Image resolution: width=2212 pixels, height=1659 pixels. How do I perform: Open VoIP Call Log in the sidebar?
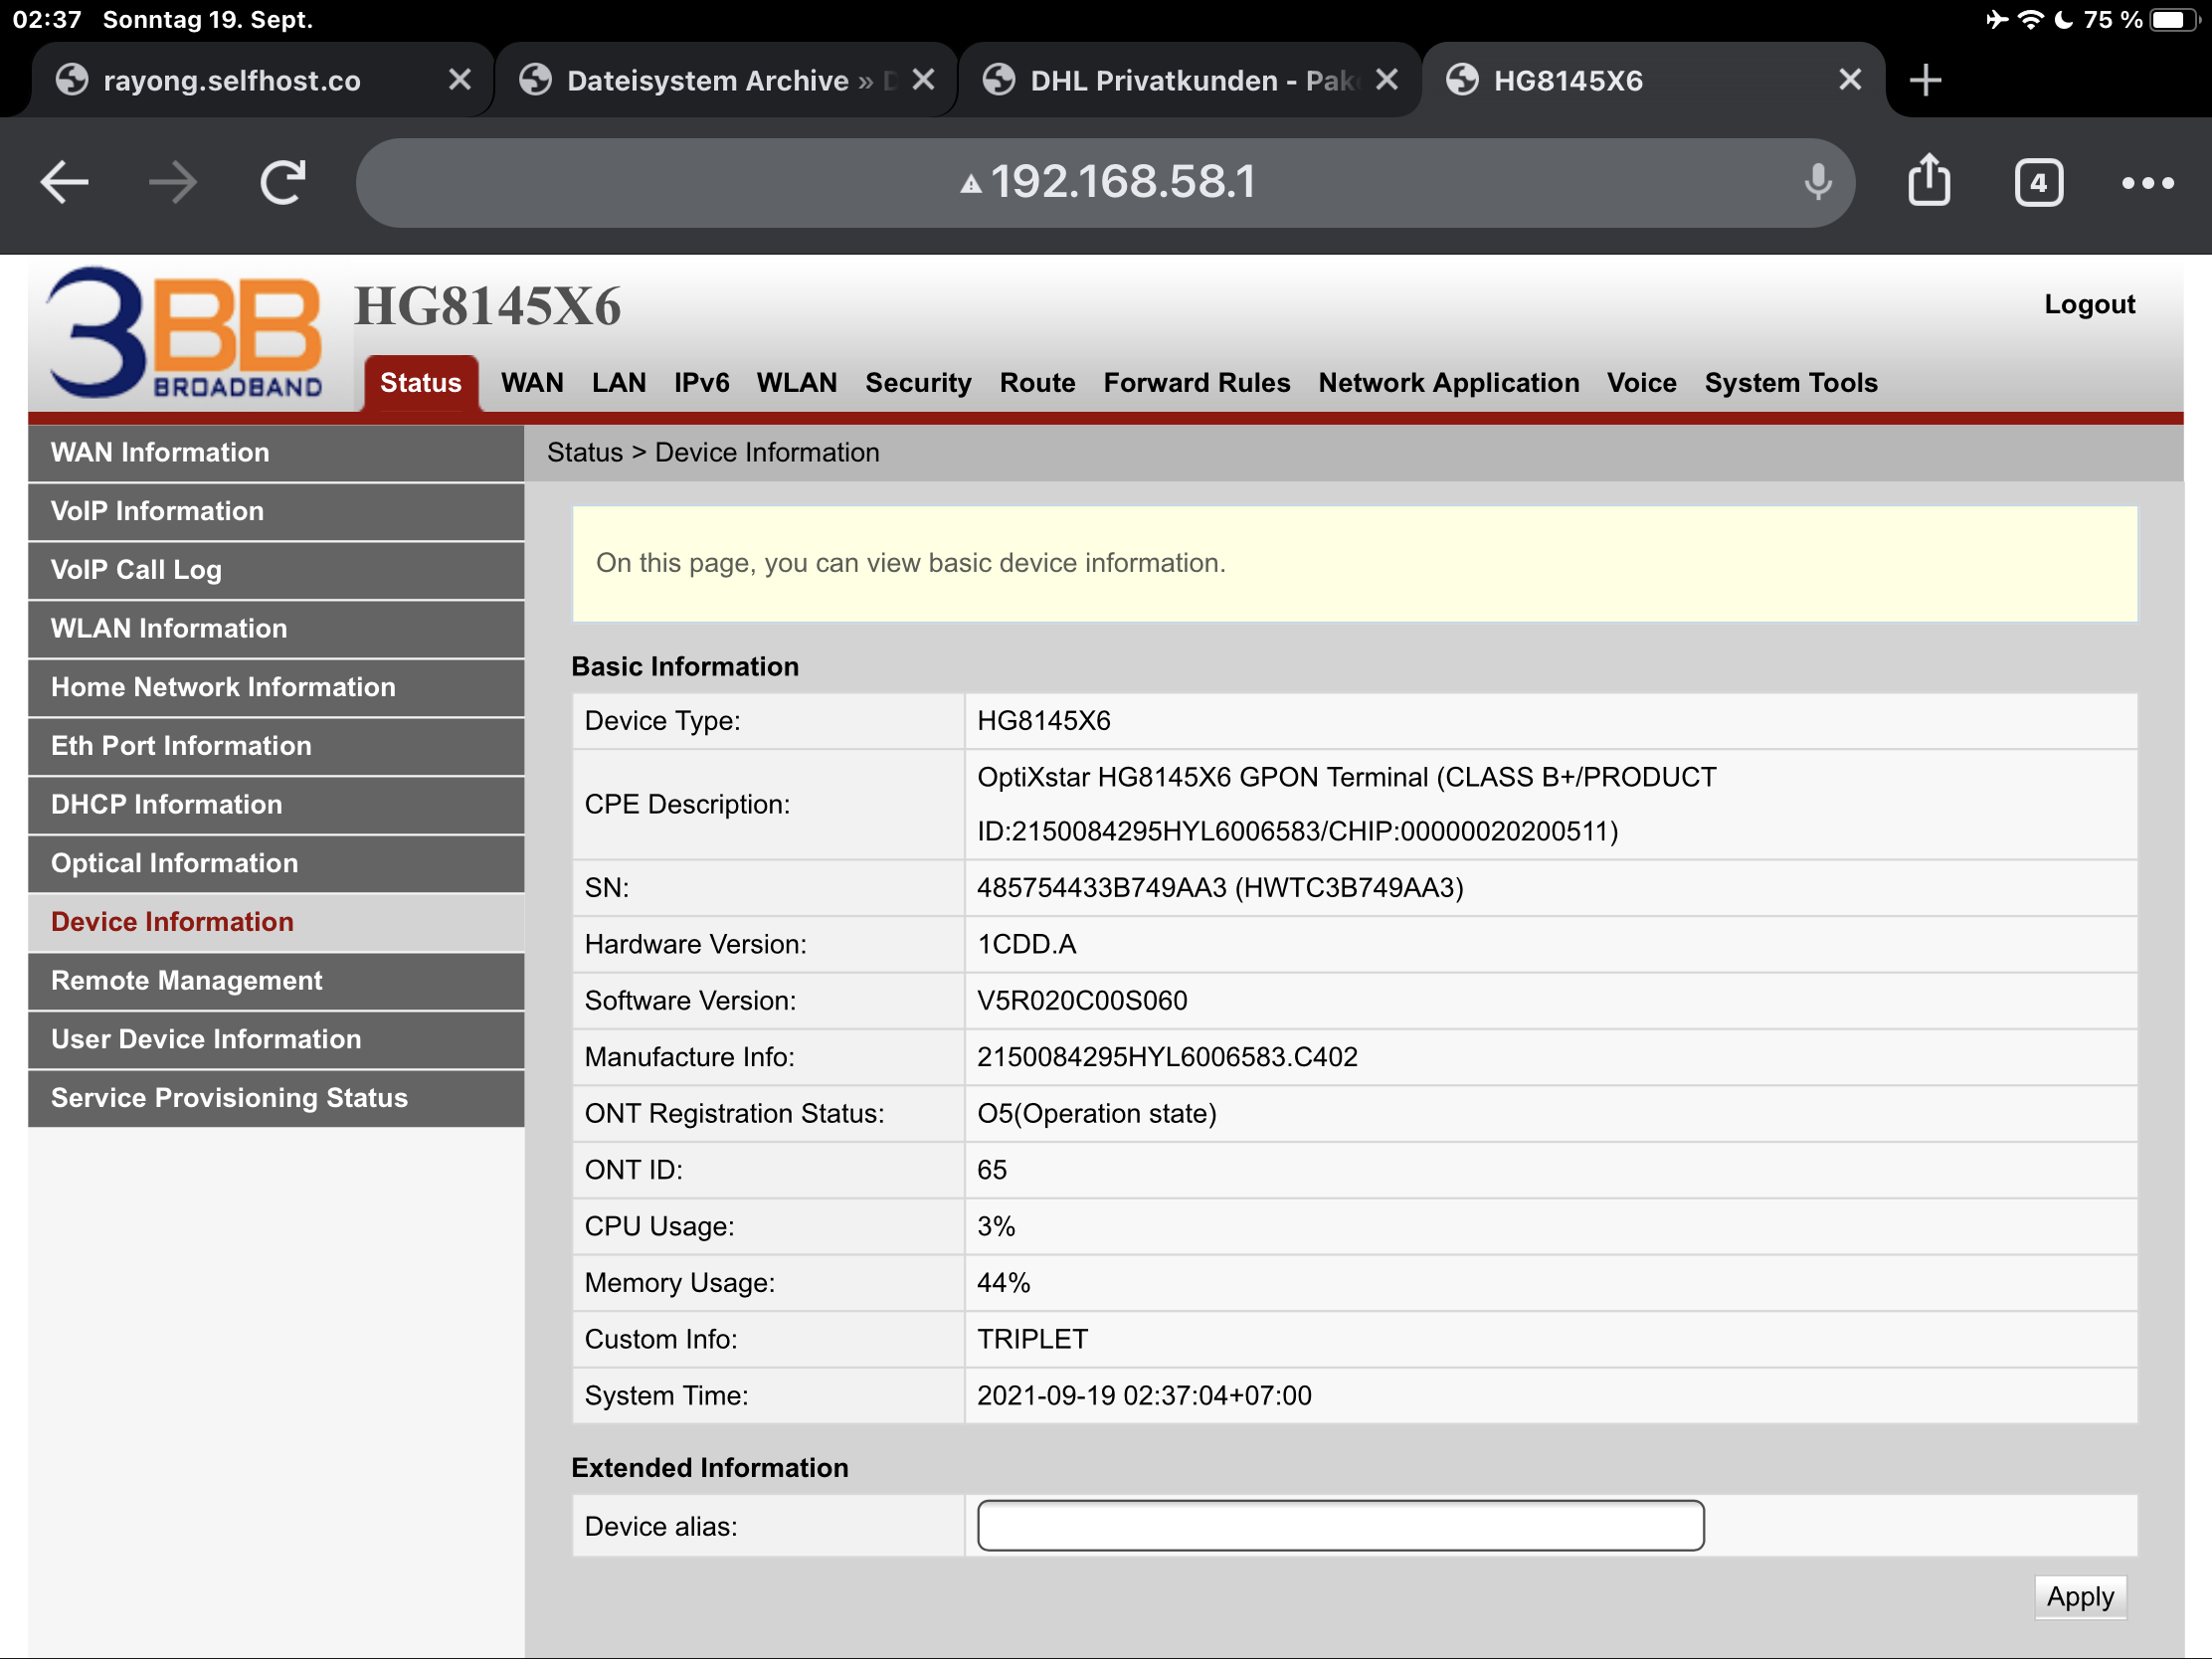(x=276, y=570)
